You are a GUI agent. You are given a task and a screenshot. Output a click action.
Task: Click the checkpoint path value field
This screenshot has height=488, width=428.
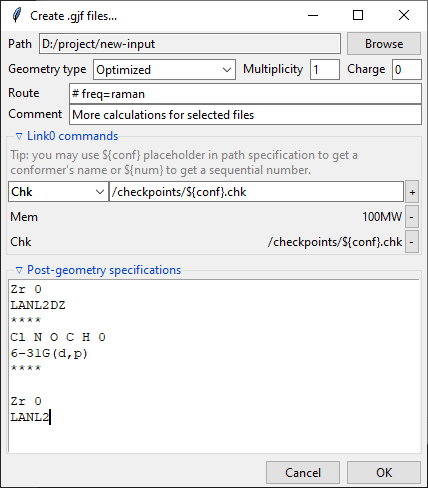256,192
